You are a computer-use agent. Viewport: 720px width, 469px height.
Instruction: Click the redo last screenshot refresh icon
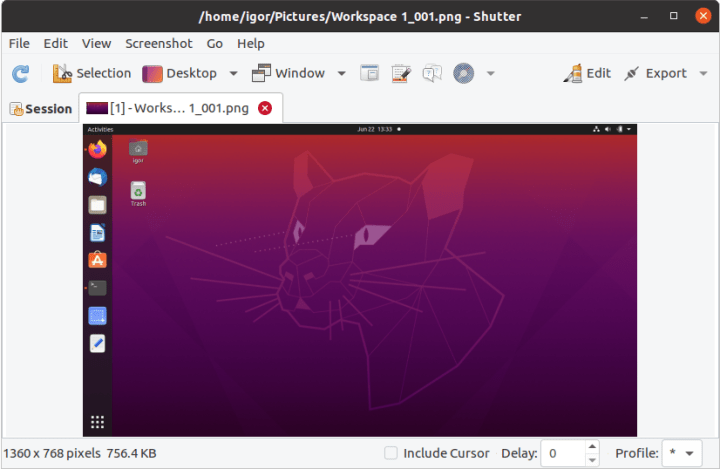[20, 73]
